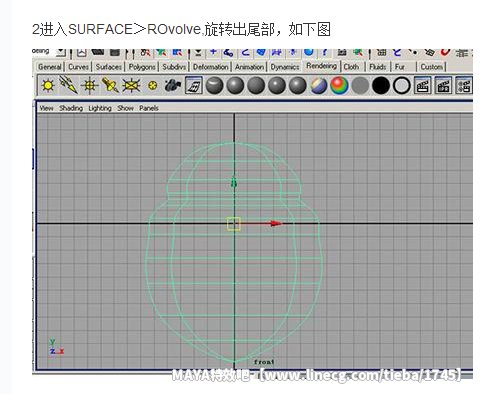Viewport: 503px width, 394px height.
Task: Switch to the Surfaces shelf tab
Action: tap(109, 67)
